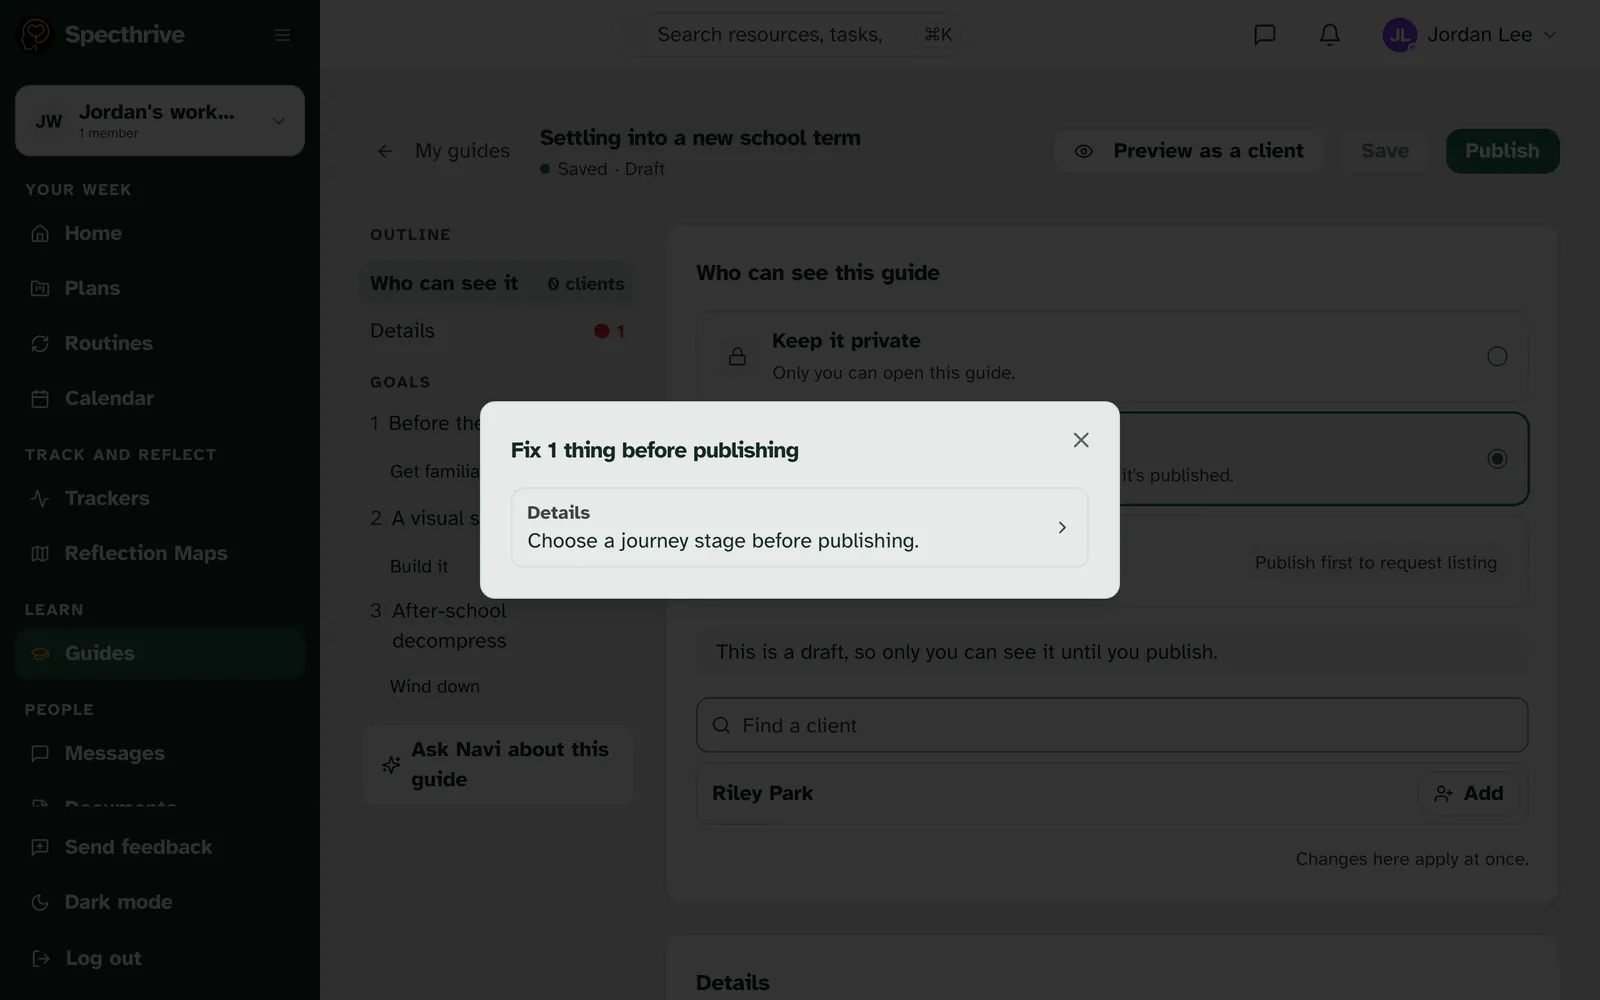This screenshot has height=1000, width=1600.
Task: Click Send feedback
Action: click(160, 847)
